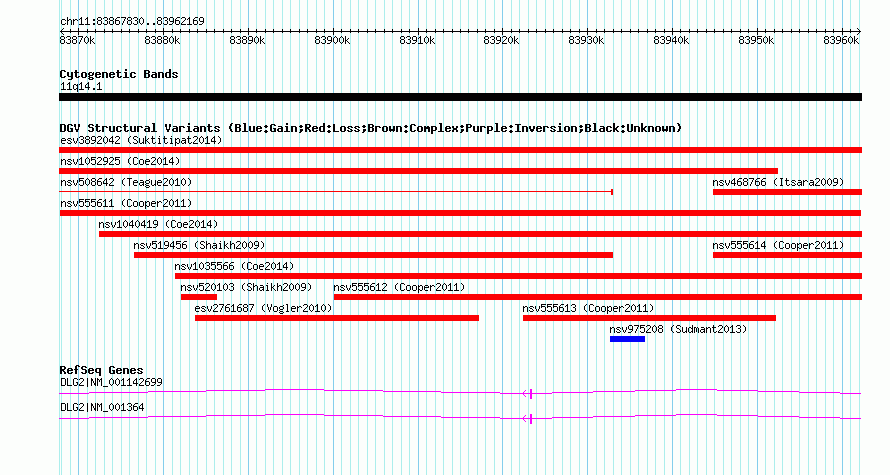Click the 83880k ruler position

point(162,40)
